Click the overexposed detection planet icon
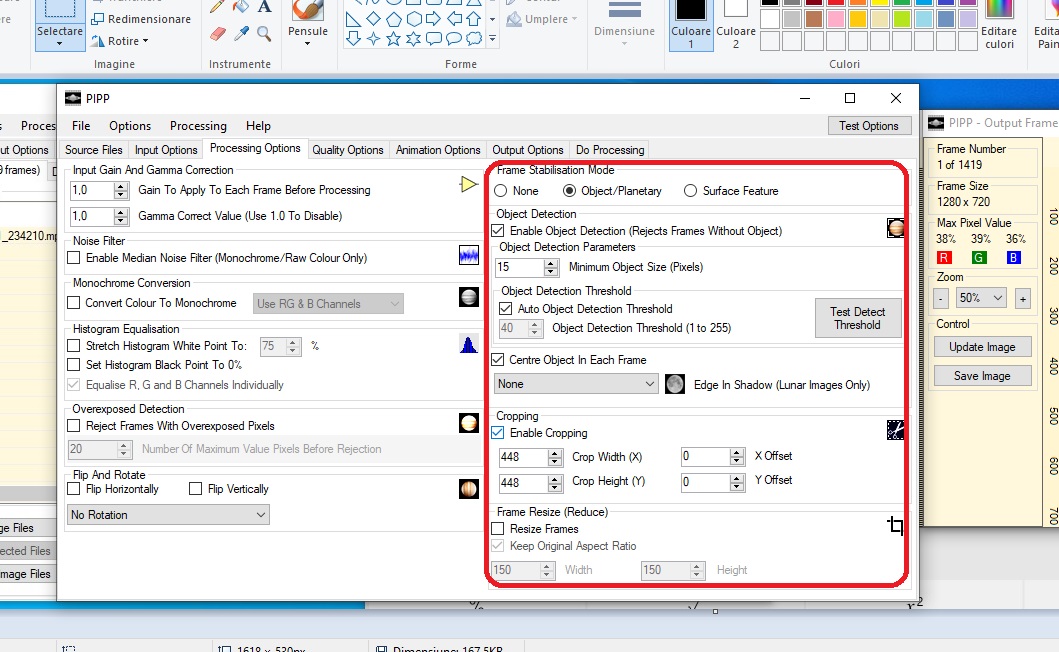 [x=469, y=424]
